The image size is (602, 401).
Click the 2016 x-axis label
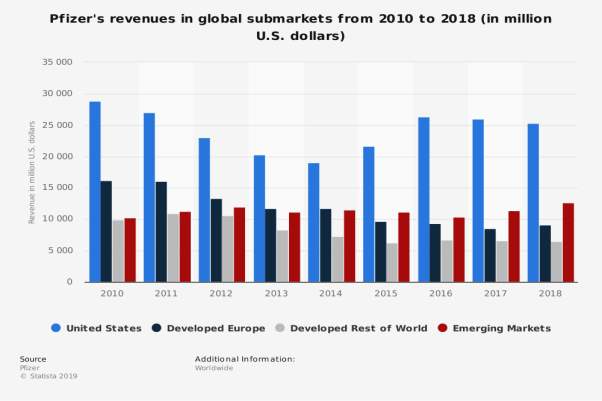(x=441, y=293)
